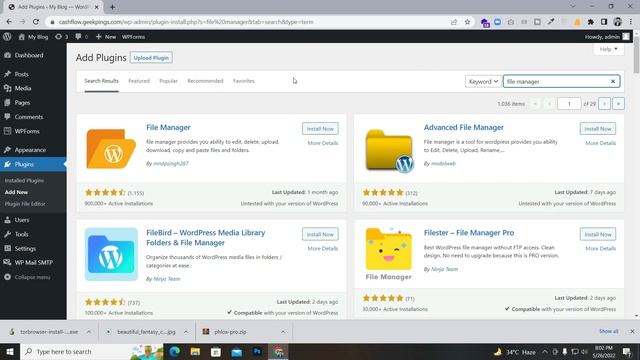640x360 pixels.
Task: Clear the file manager search text
Action: pos(613,82)
